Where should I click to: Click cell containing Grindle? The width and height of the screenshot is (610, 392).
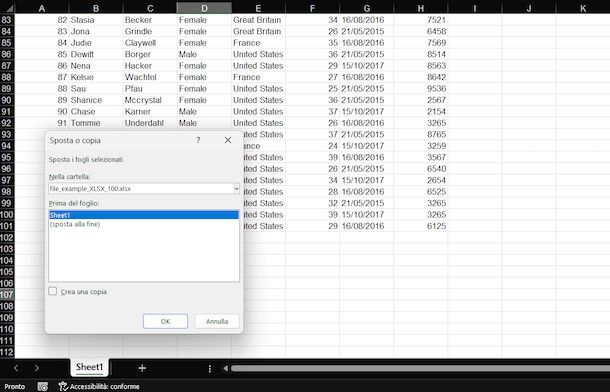click(x=150, y=31)
